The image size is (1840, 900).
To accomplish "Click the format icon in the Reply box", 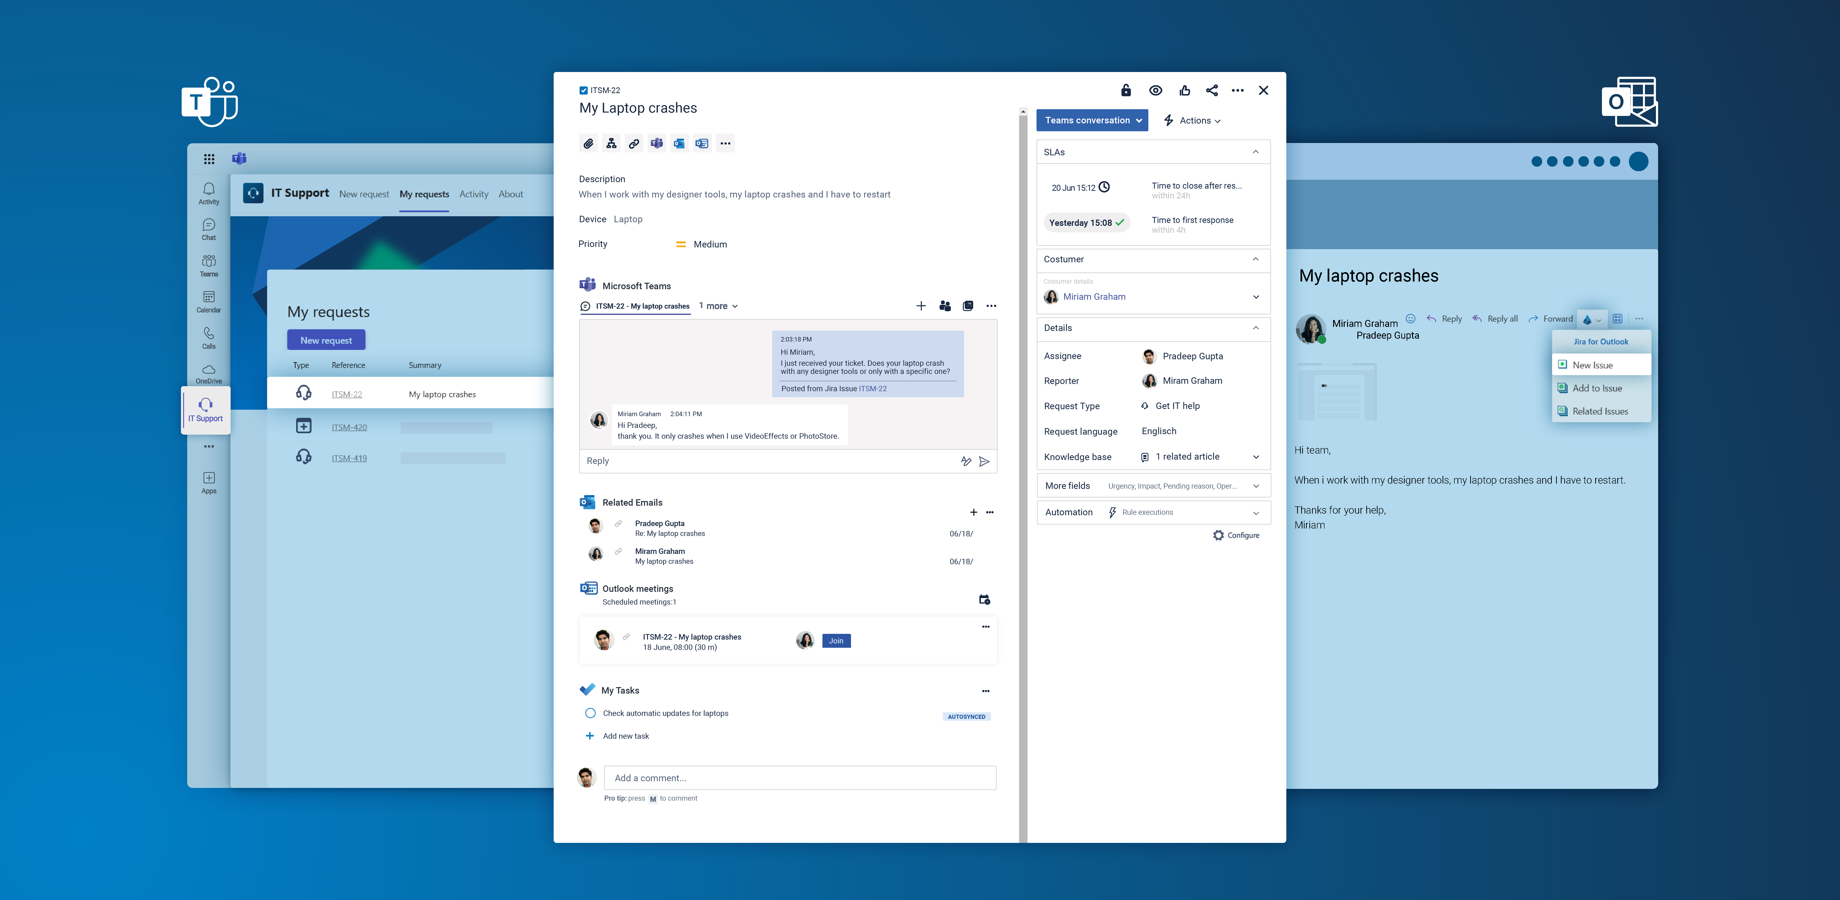I will 966,461.
